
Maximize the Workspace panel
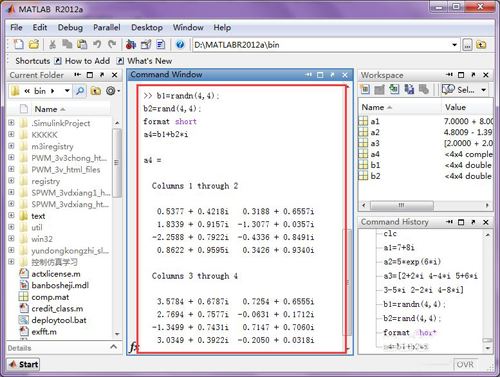(x=461, y=75)
